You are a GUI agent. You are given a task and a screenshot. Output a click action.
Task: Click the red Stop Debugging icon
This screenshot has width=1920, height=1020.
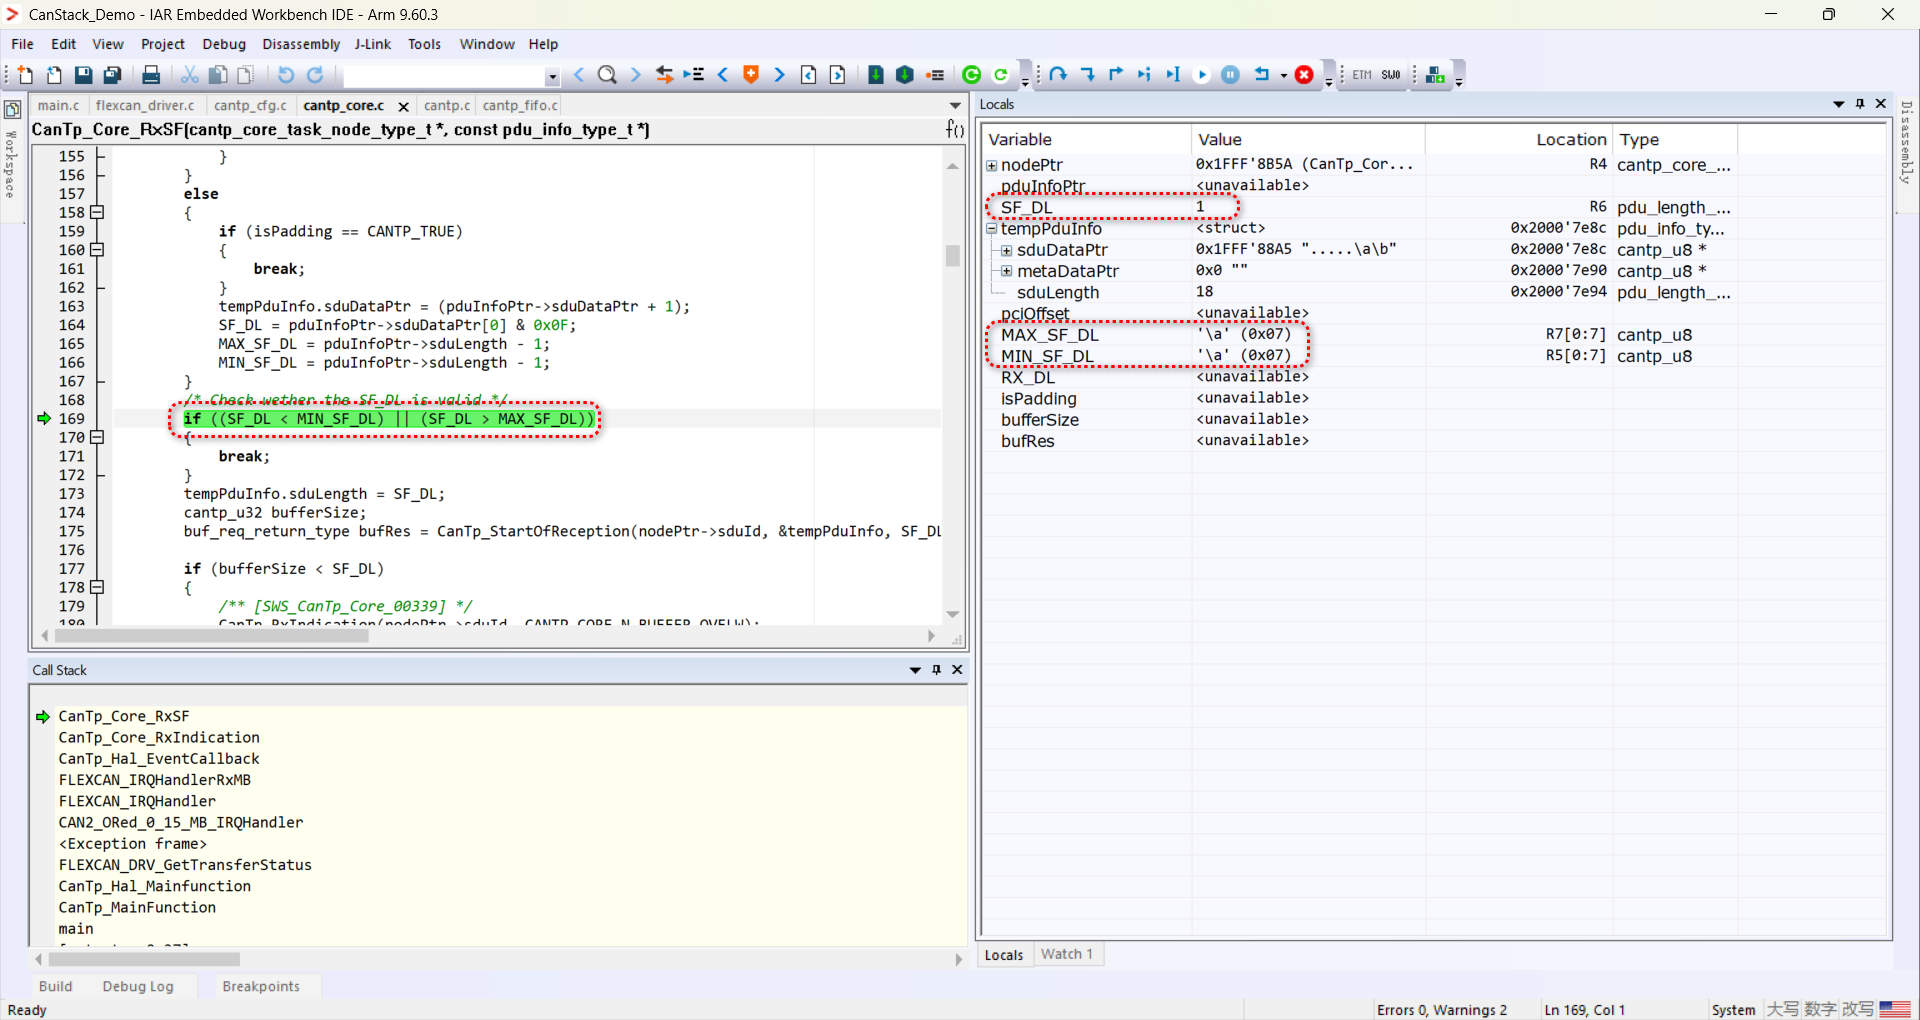pyautogui.click(x=1304, y=75)
